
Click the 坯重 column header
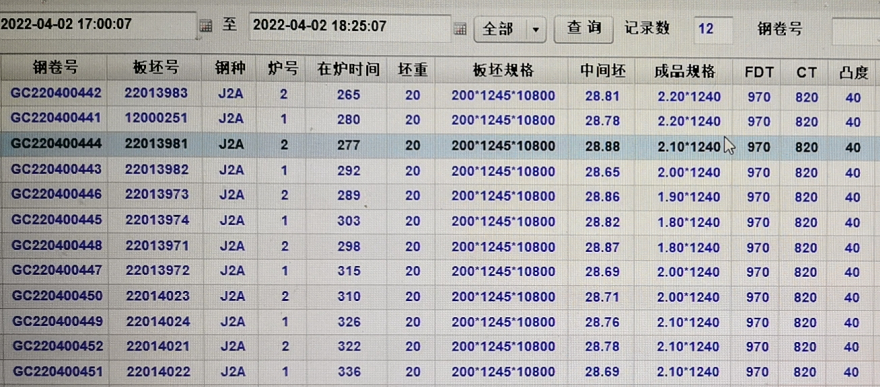pos(413,71)
